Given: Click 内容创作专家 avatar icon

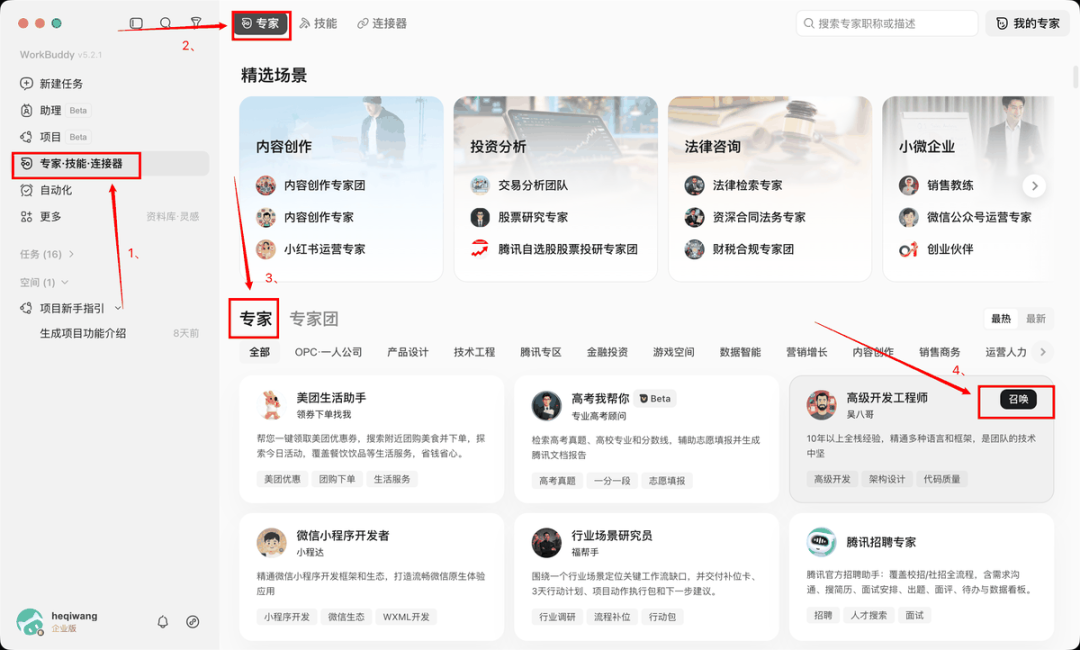Looking at the screenshot, I should click(266, 217).
